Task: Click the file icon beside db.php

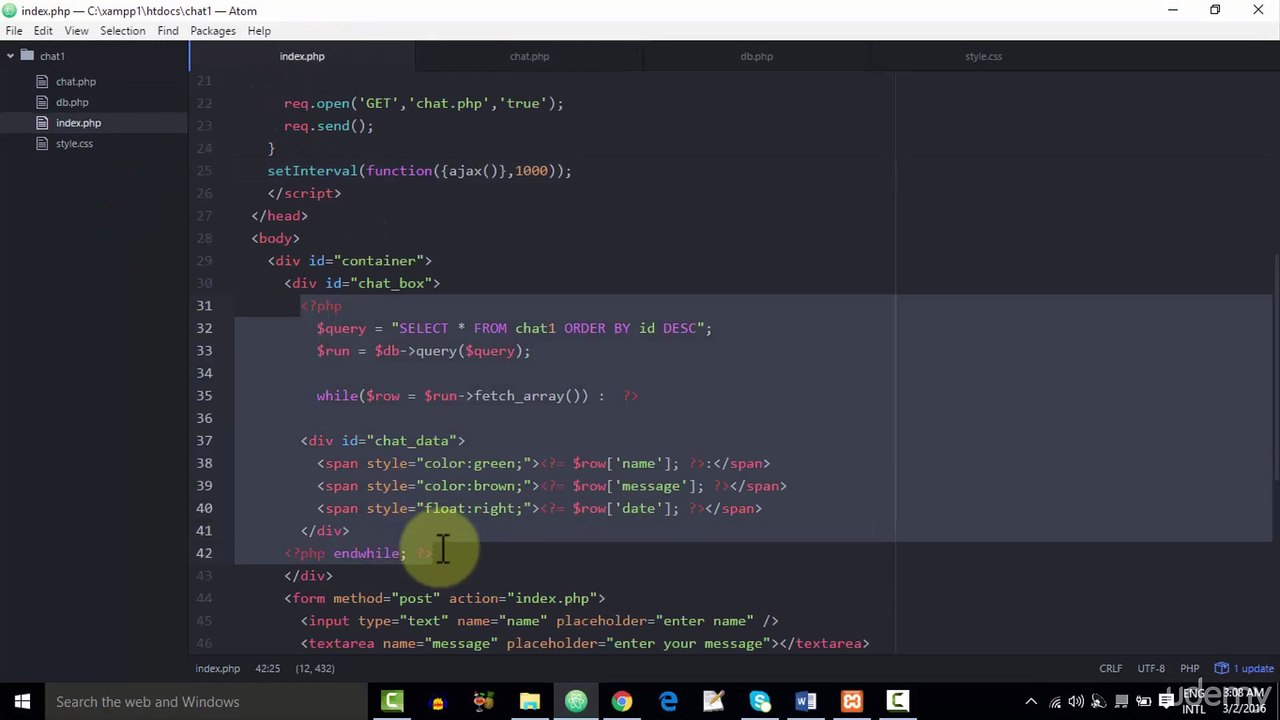Action: coord(42,102)
